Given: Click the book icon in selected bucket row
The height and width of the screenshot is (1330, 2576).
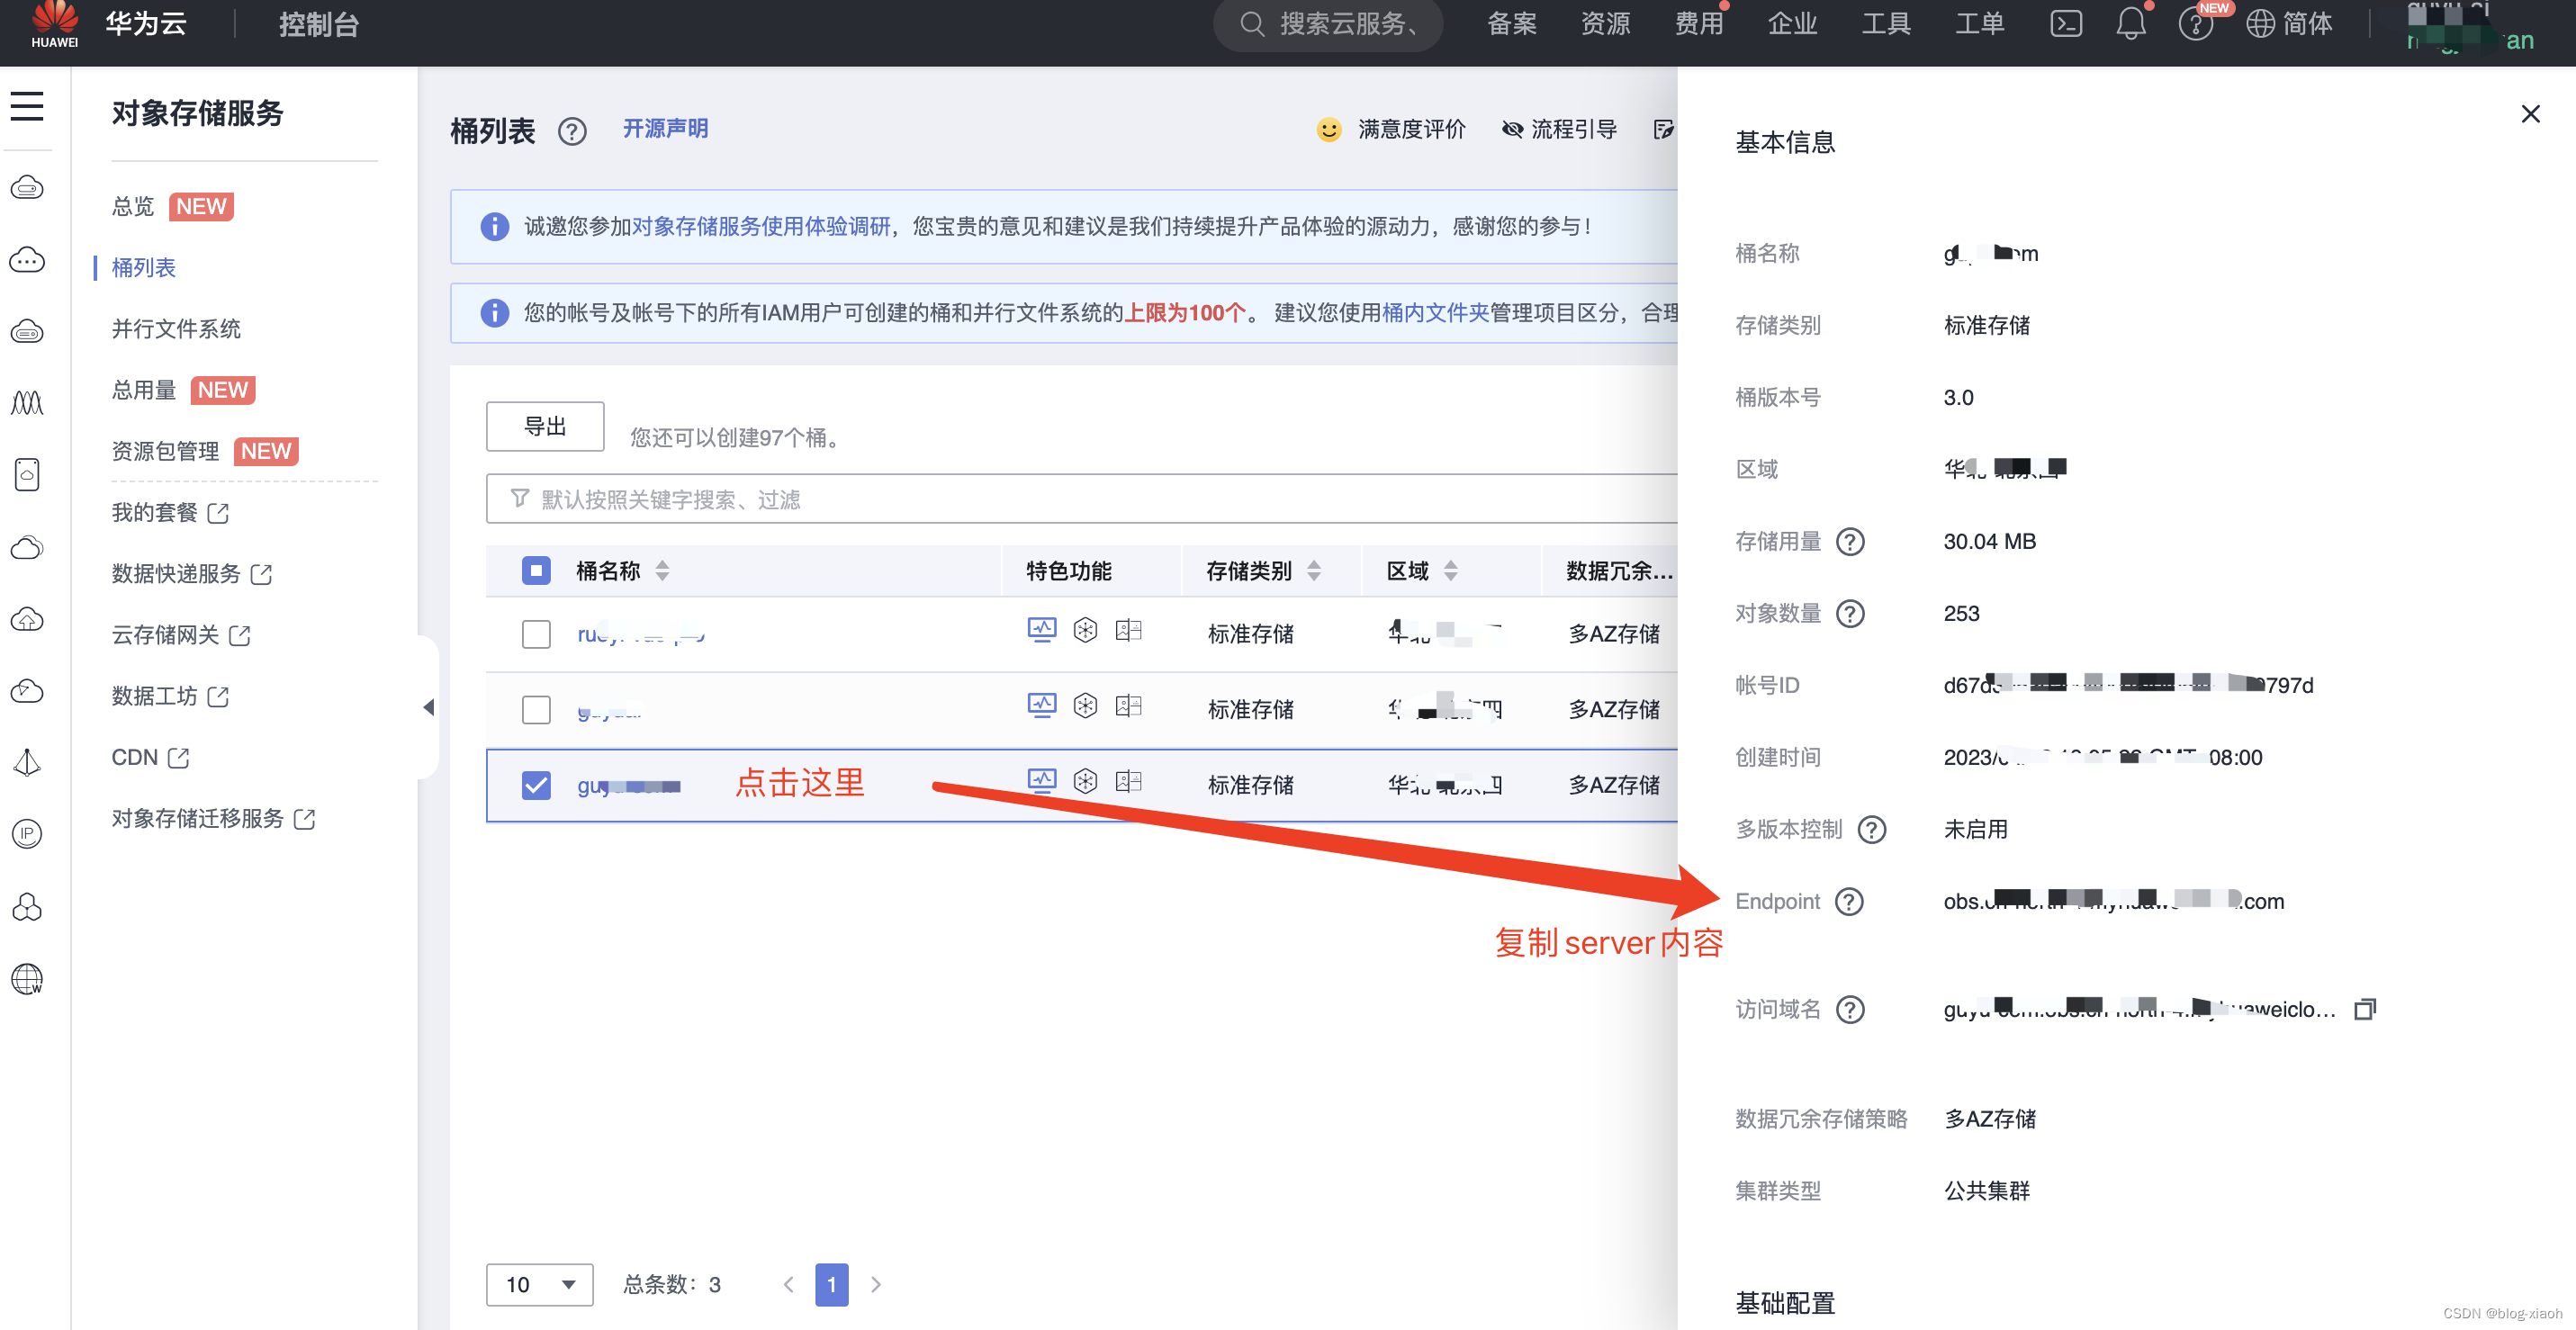Looking at the screenshot, I should coord(1129,781).
